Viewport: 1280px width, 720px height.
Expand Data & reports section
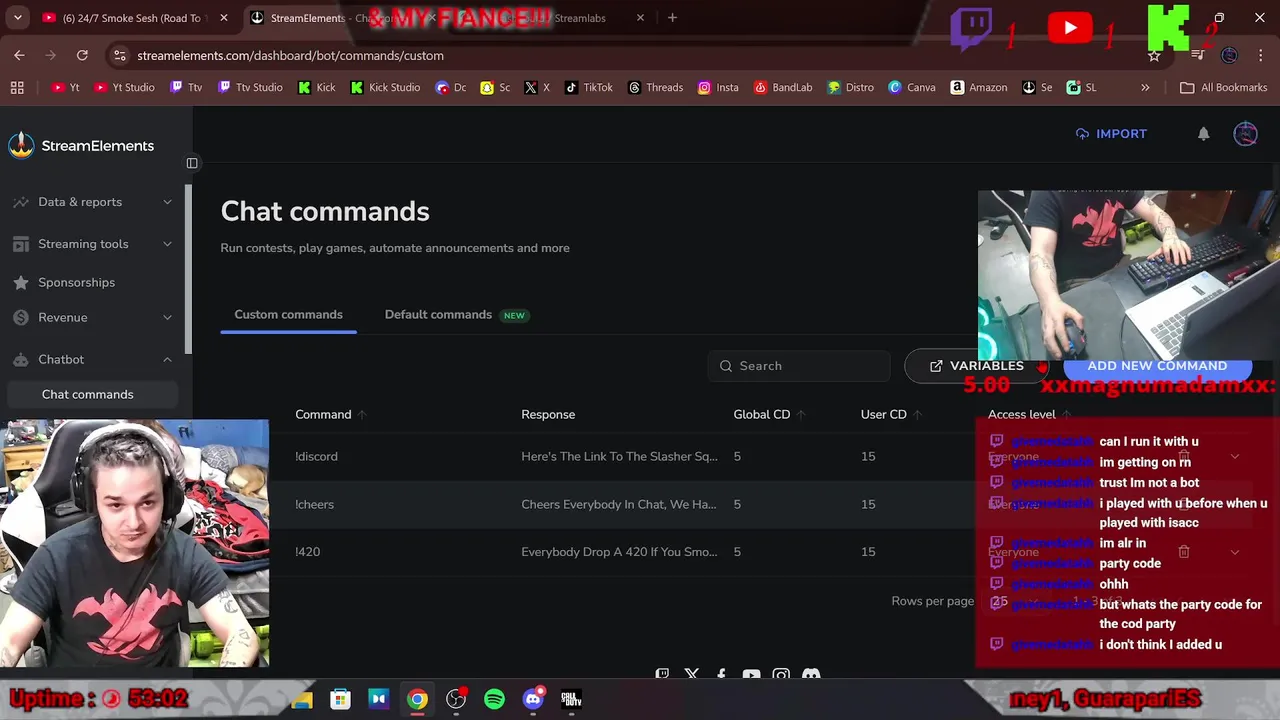[92, 202]
